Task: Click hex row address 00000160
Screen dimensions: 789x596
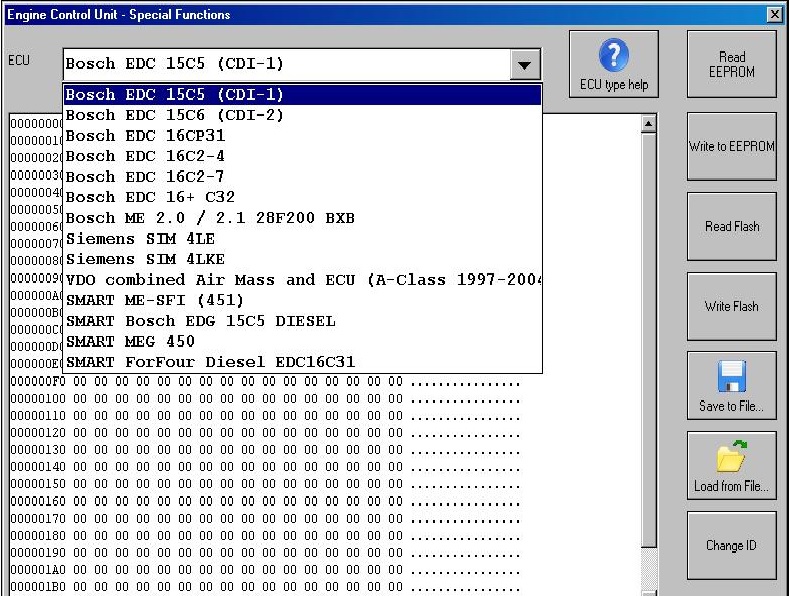Action: (38, 502)
